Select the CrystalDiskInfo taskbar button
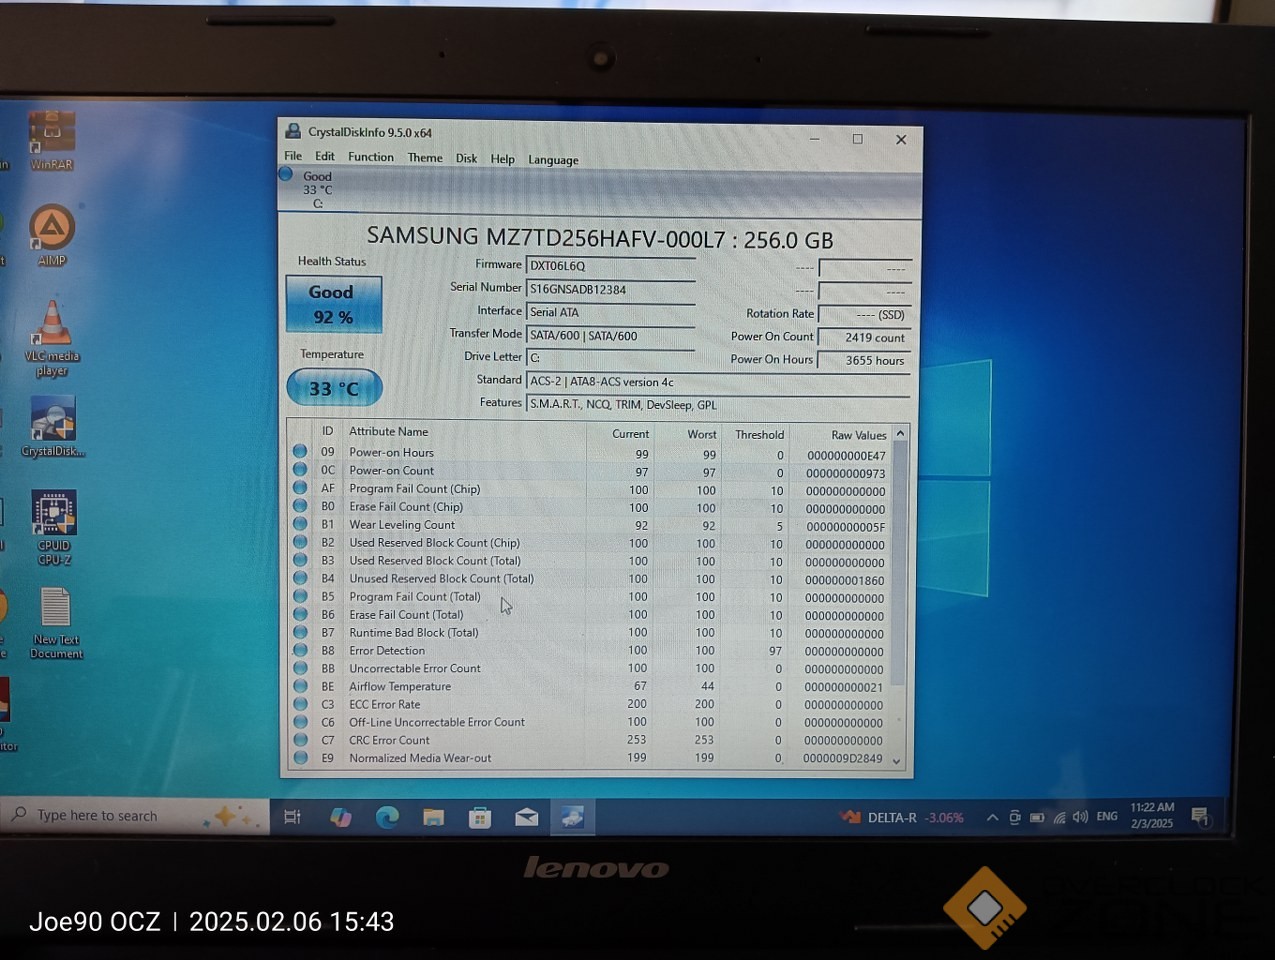Viewport: 1275px width, 960px height. 573,818
